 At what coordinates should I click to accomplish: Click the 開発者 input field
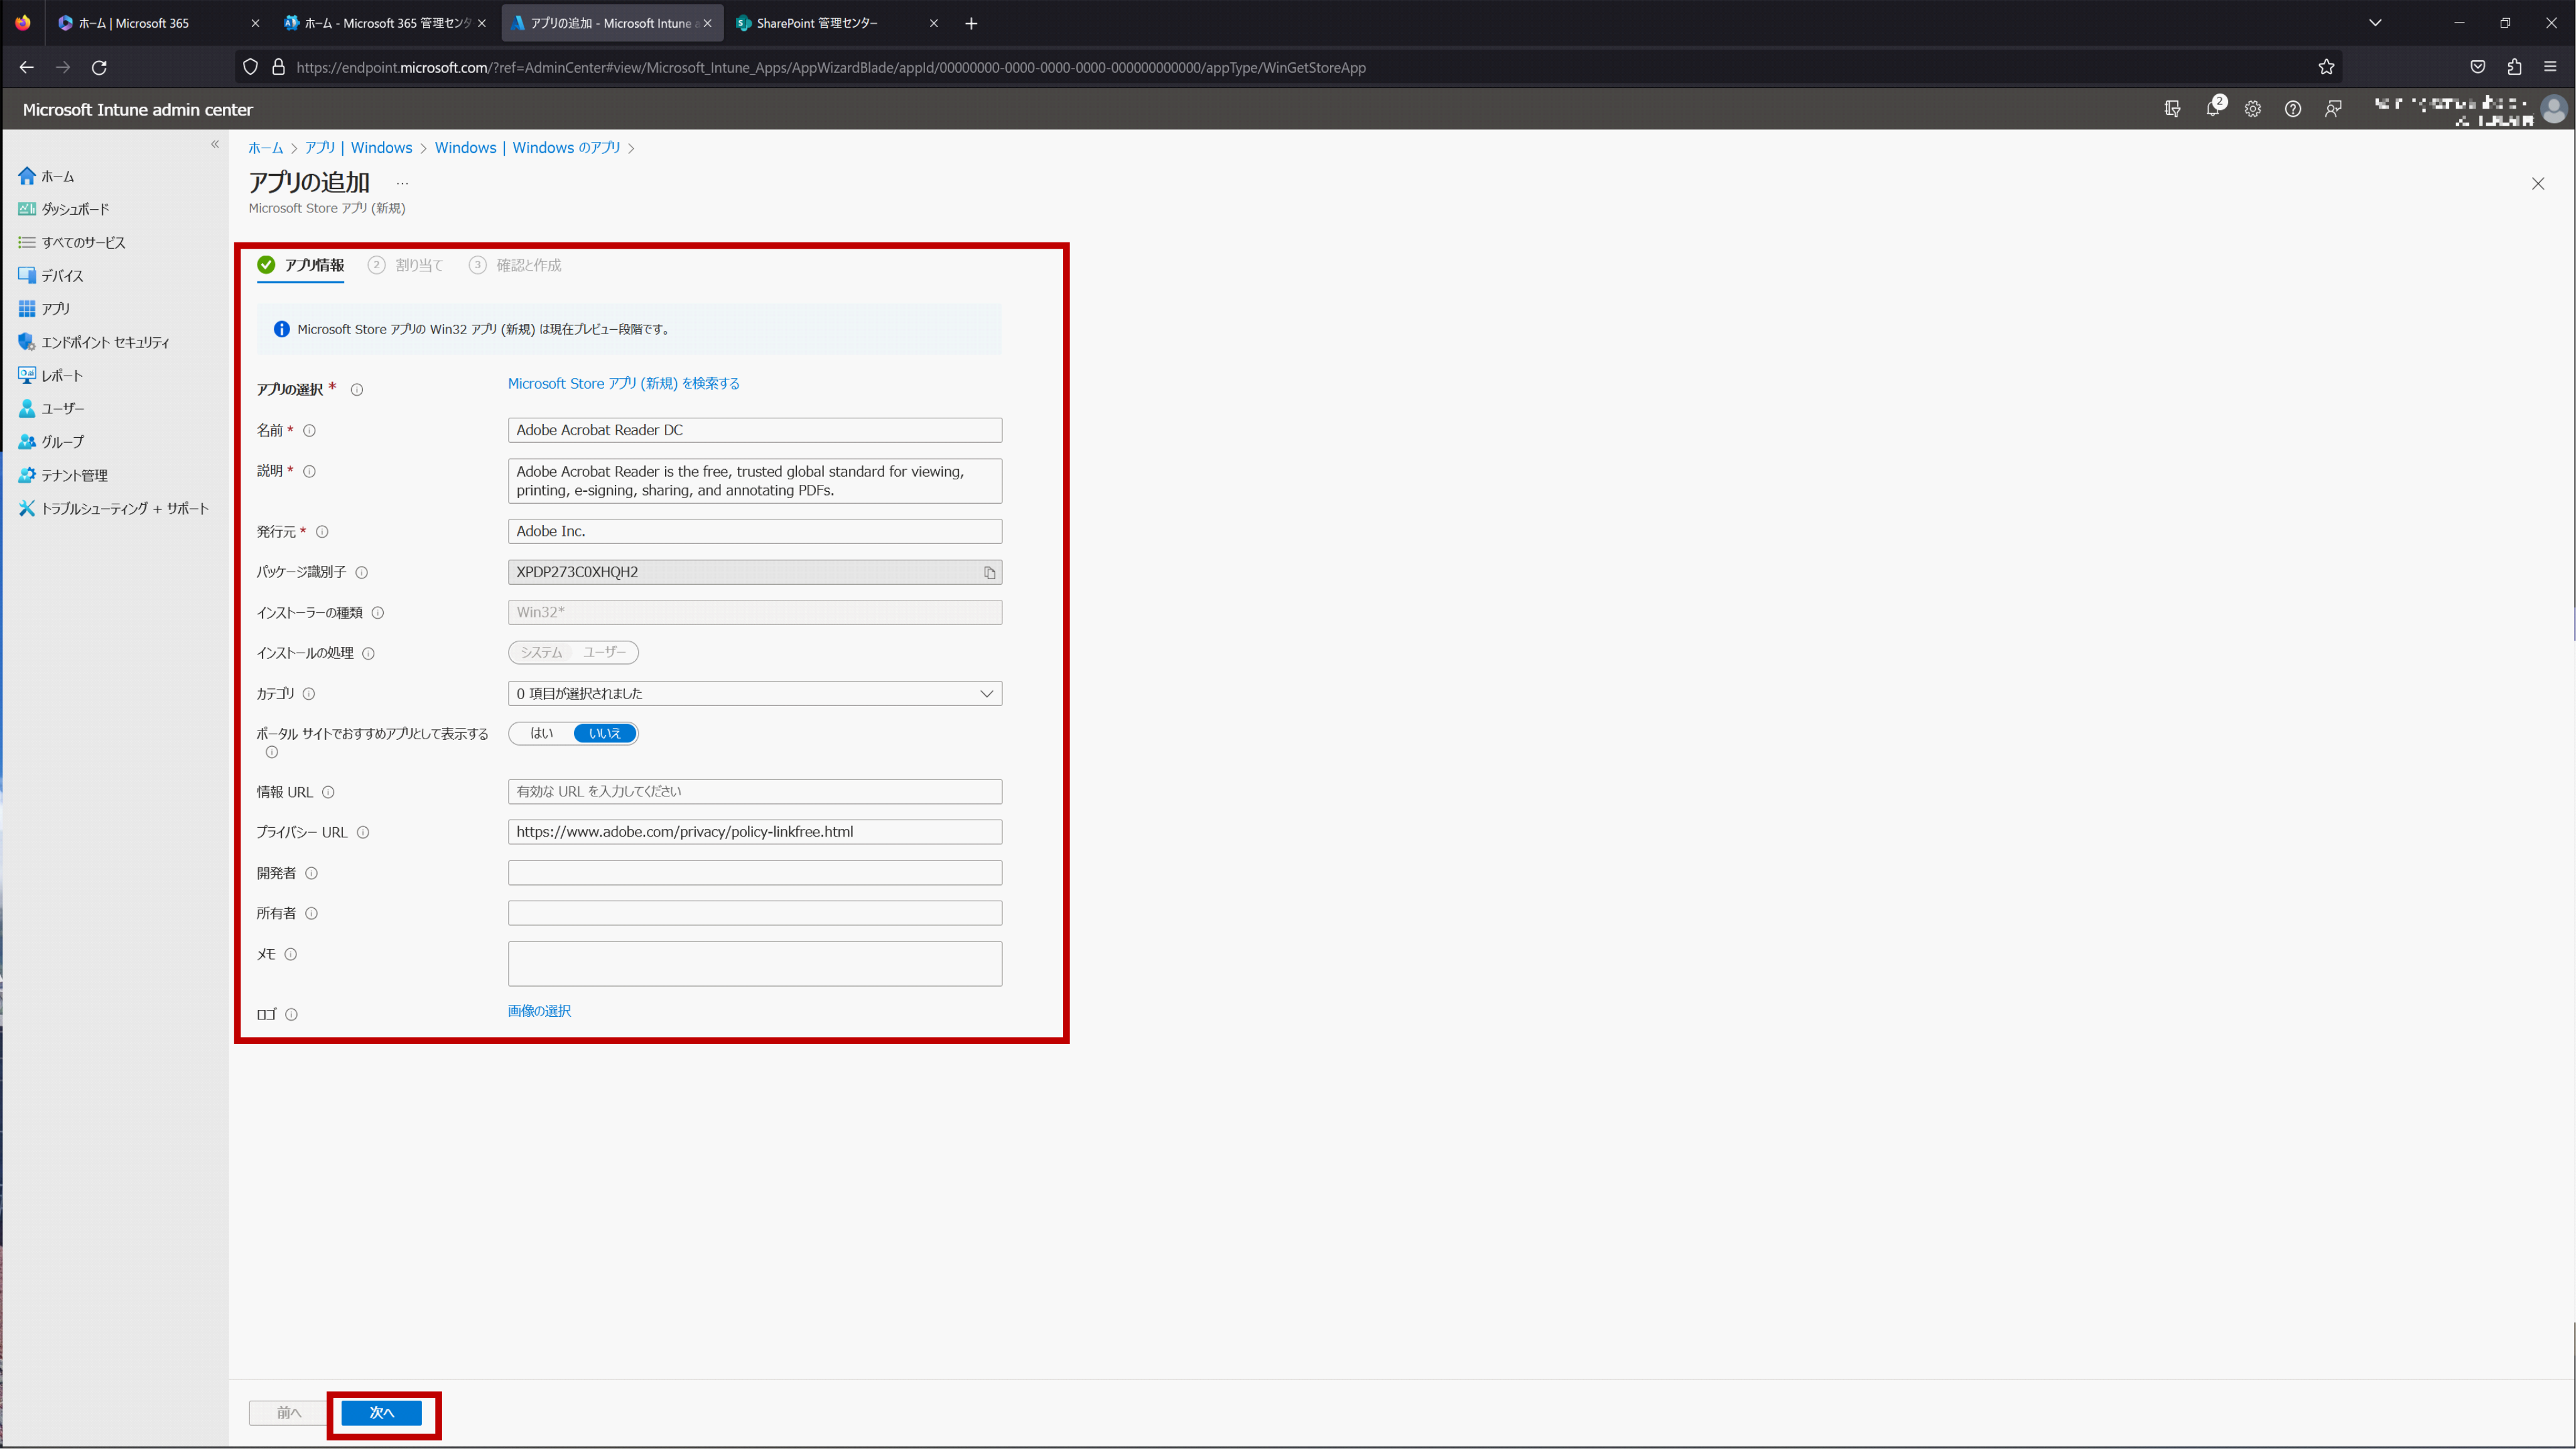point(755,873)
